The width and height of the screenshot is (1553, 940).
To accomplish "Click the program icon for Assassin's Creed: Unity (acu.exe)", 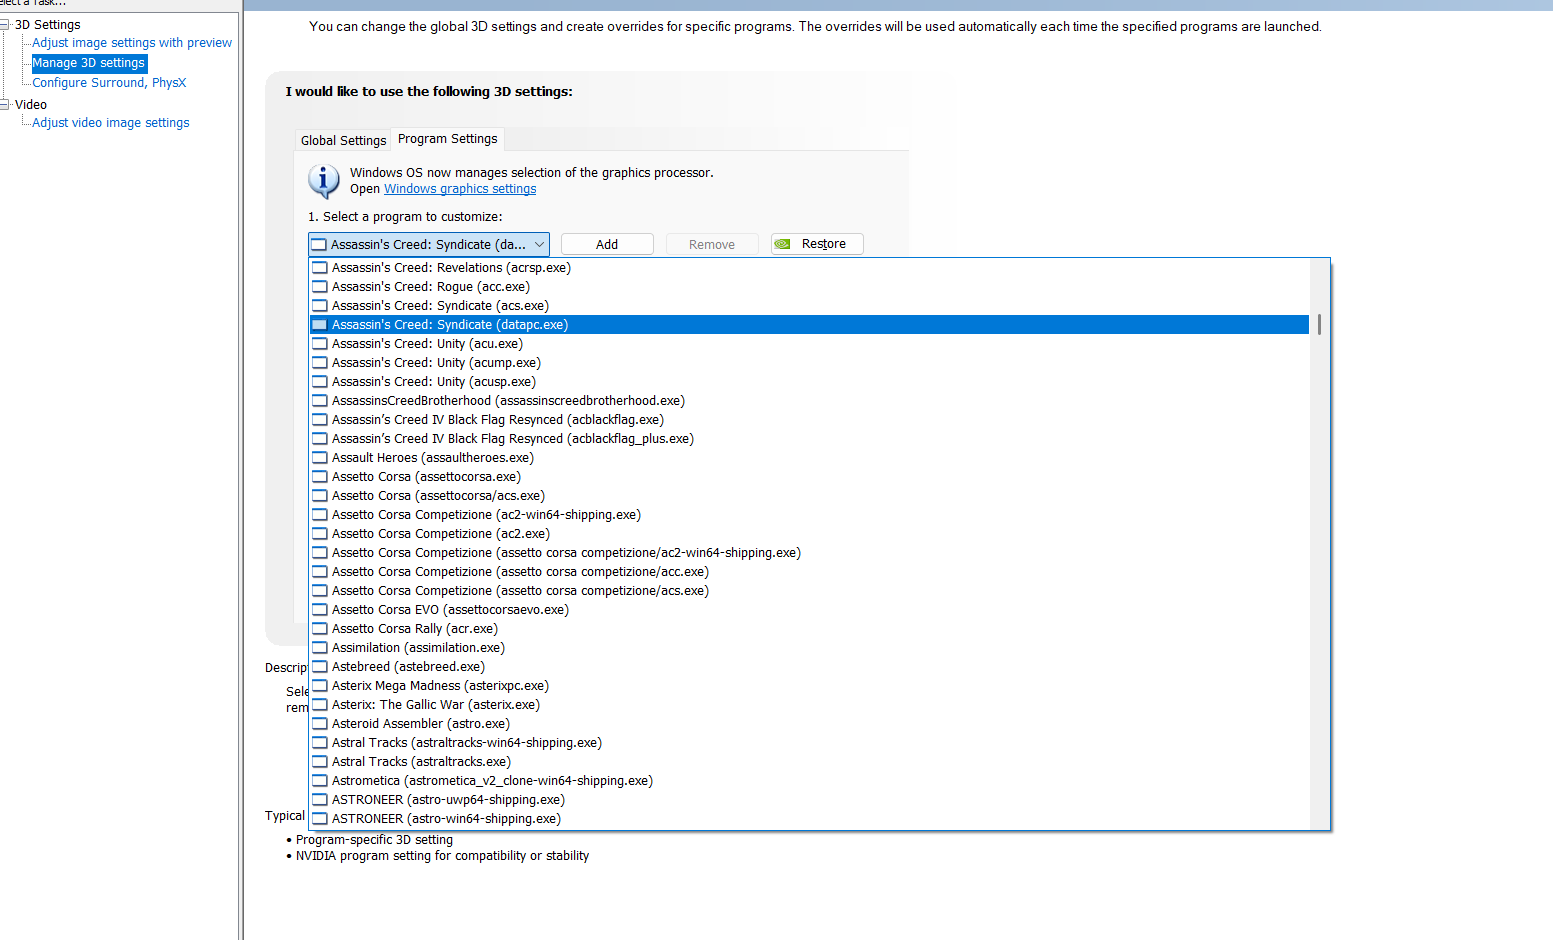I will point(320,344).
